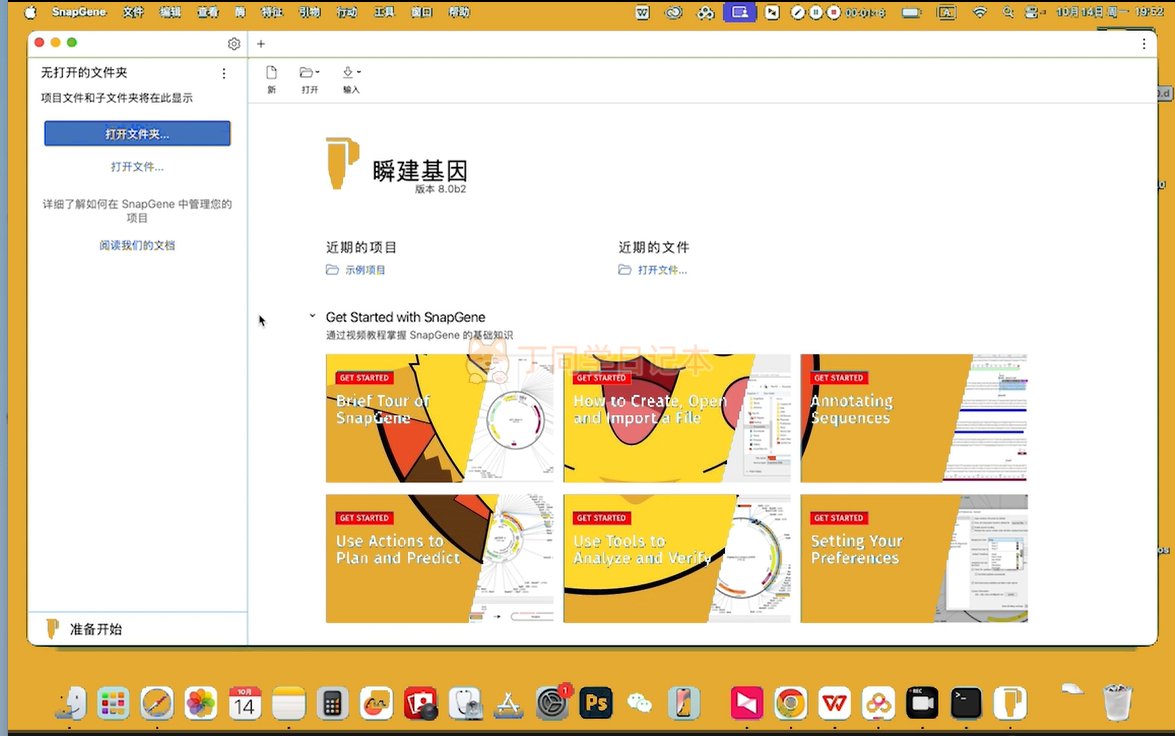Open the 工具 menu in menu bar

click(384, 13)
